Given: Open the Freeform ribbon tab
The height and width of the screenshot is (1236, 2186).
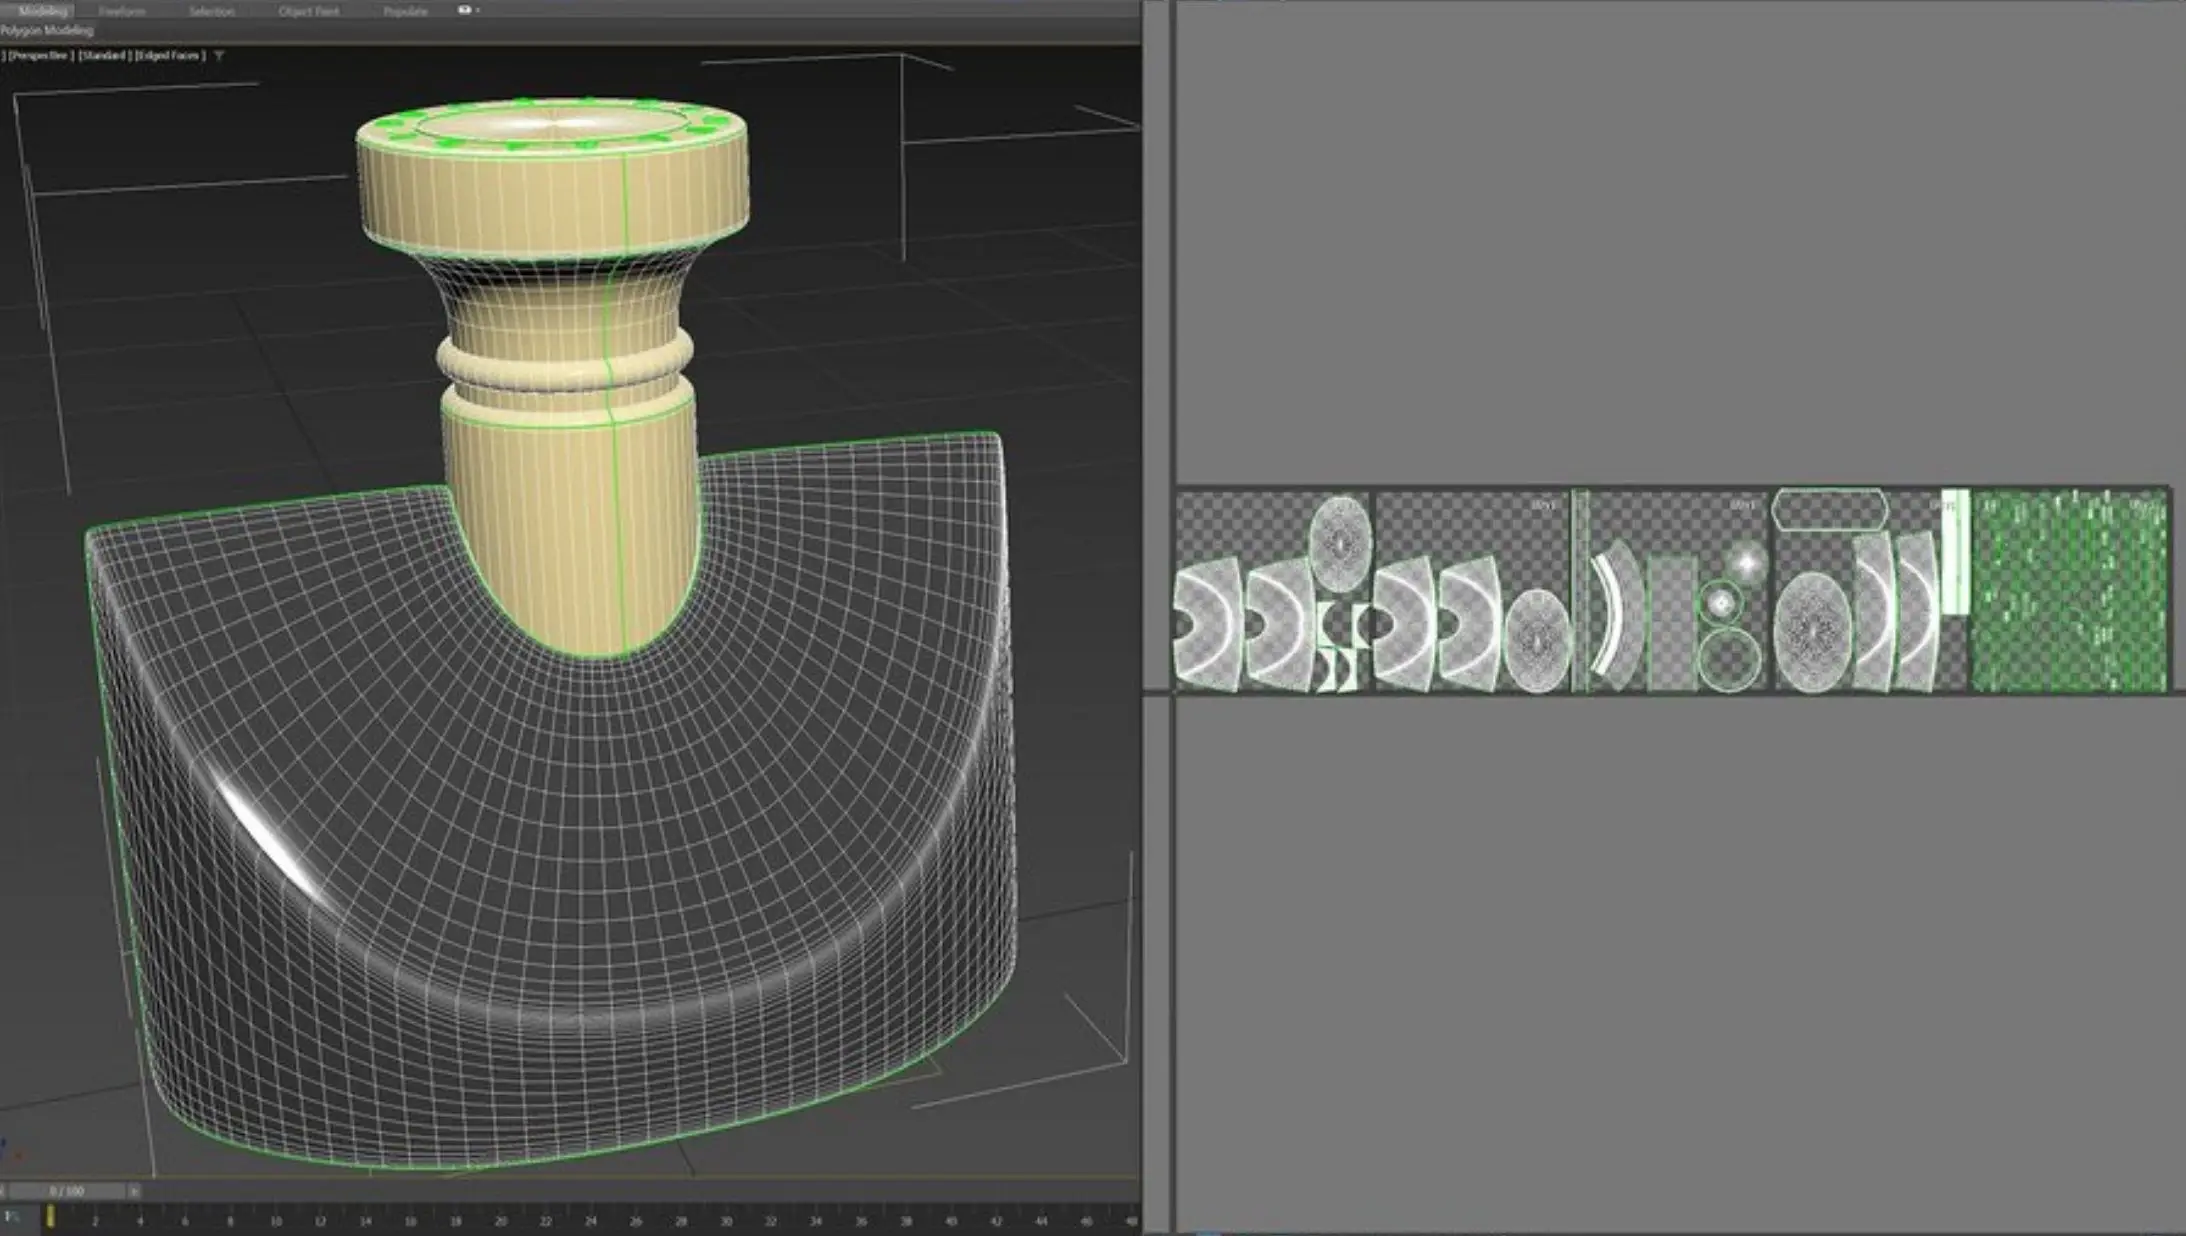Looking at the screenshot, I should tap(122, 11).
